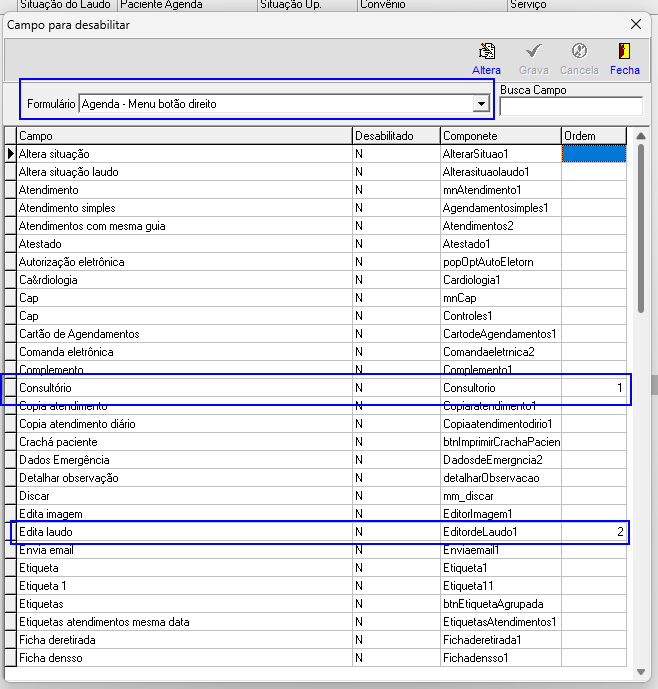Select the 'Atendimento' field row
658x689 pixels.
[x=315, y=190]
